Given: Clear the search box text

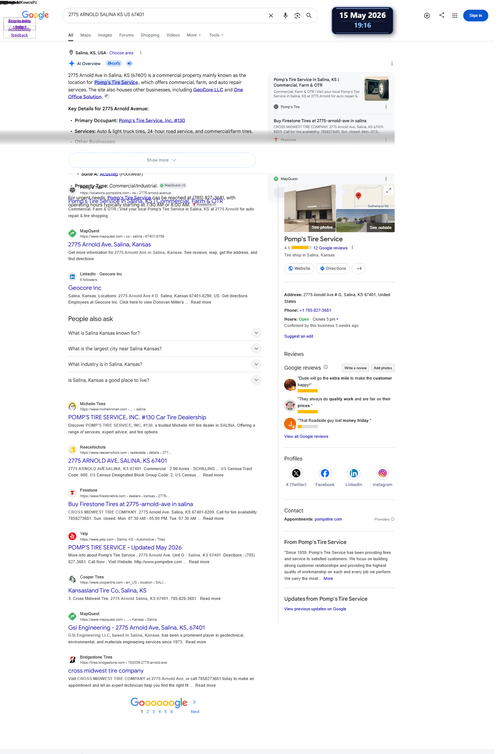Looking at the screenshot, I should coord(271,15).
